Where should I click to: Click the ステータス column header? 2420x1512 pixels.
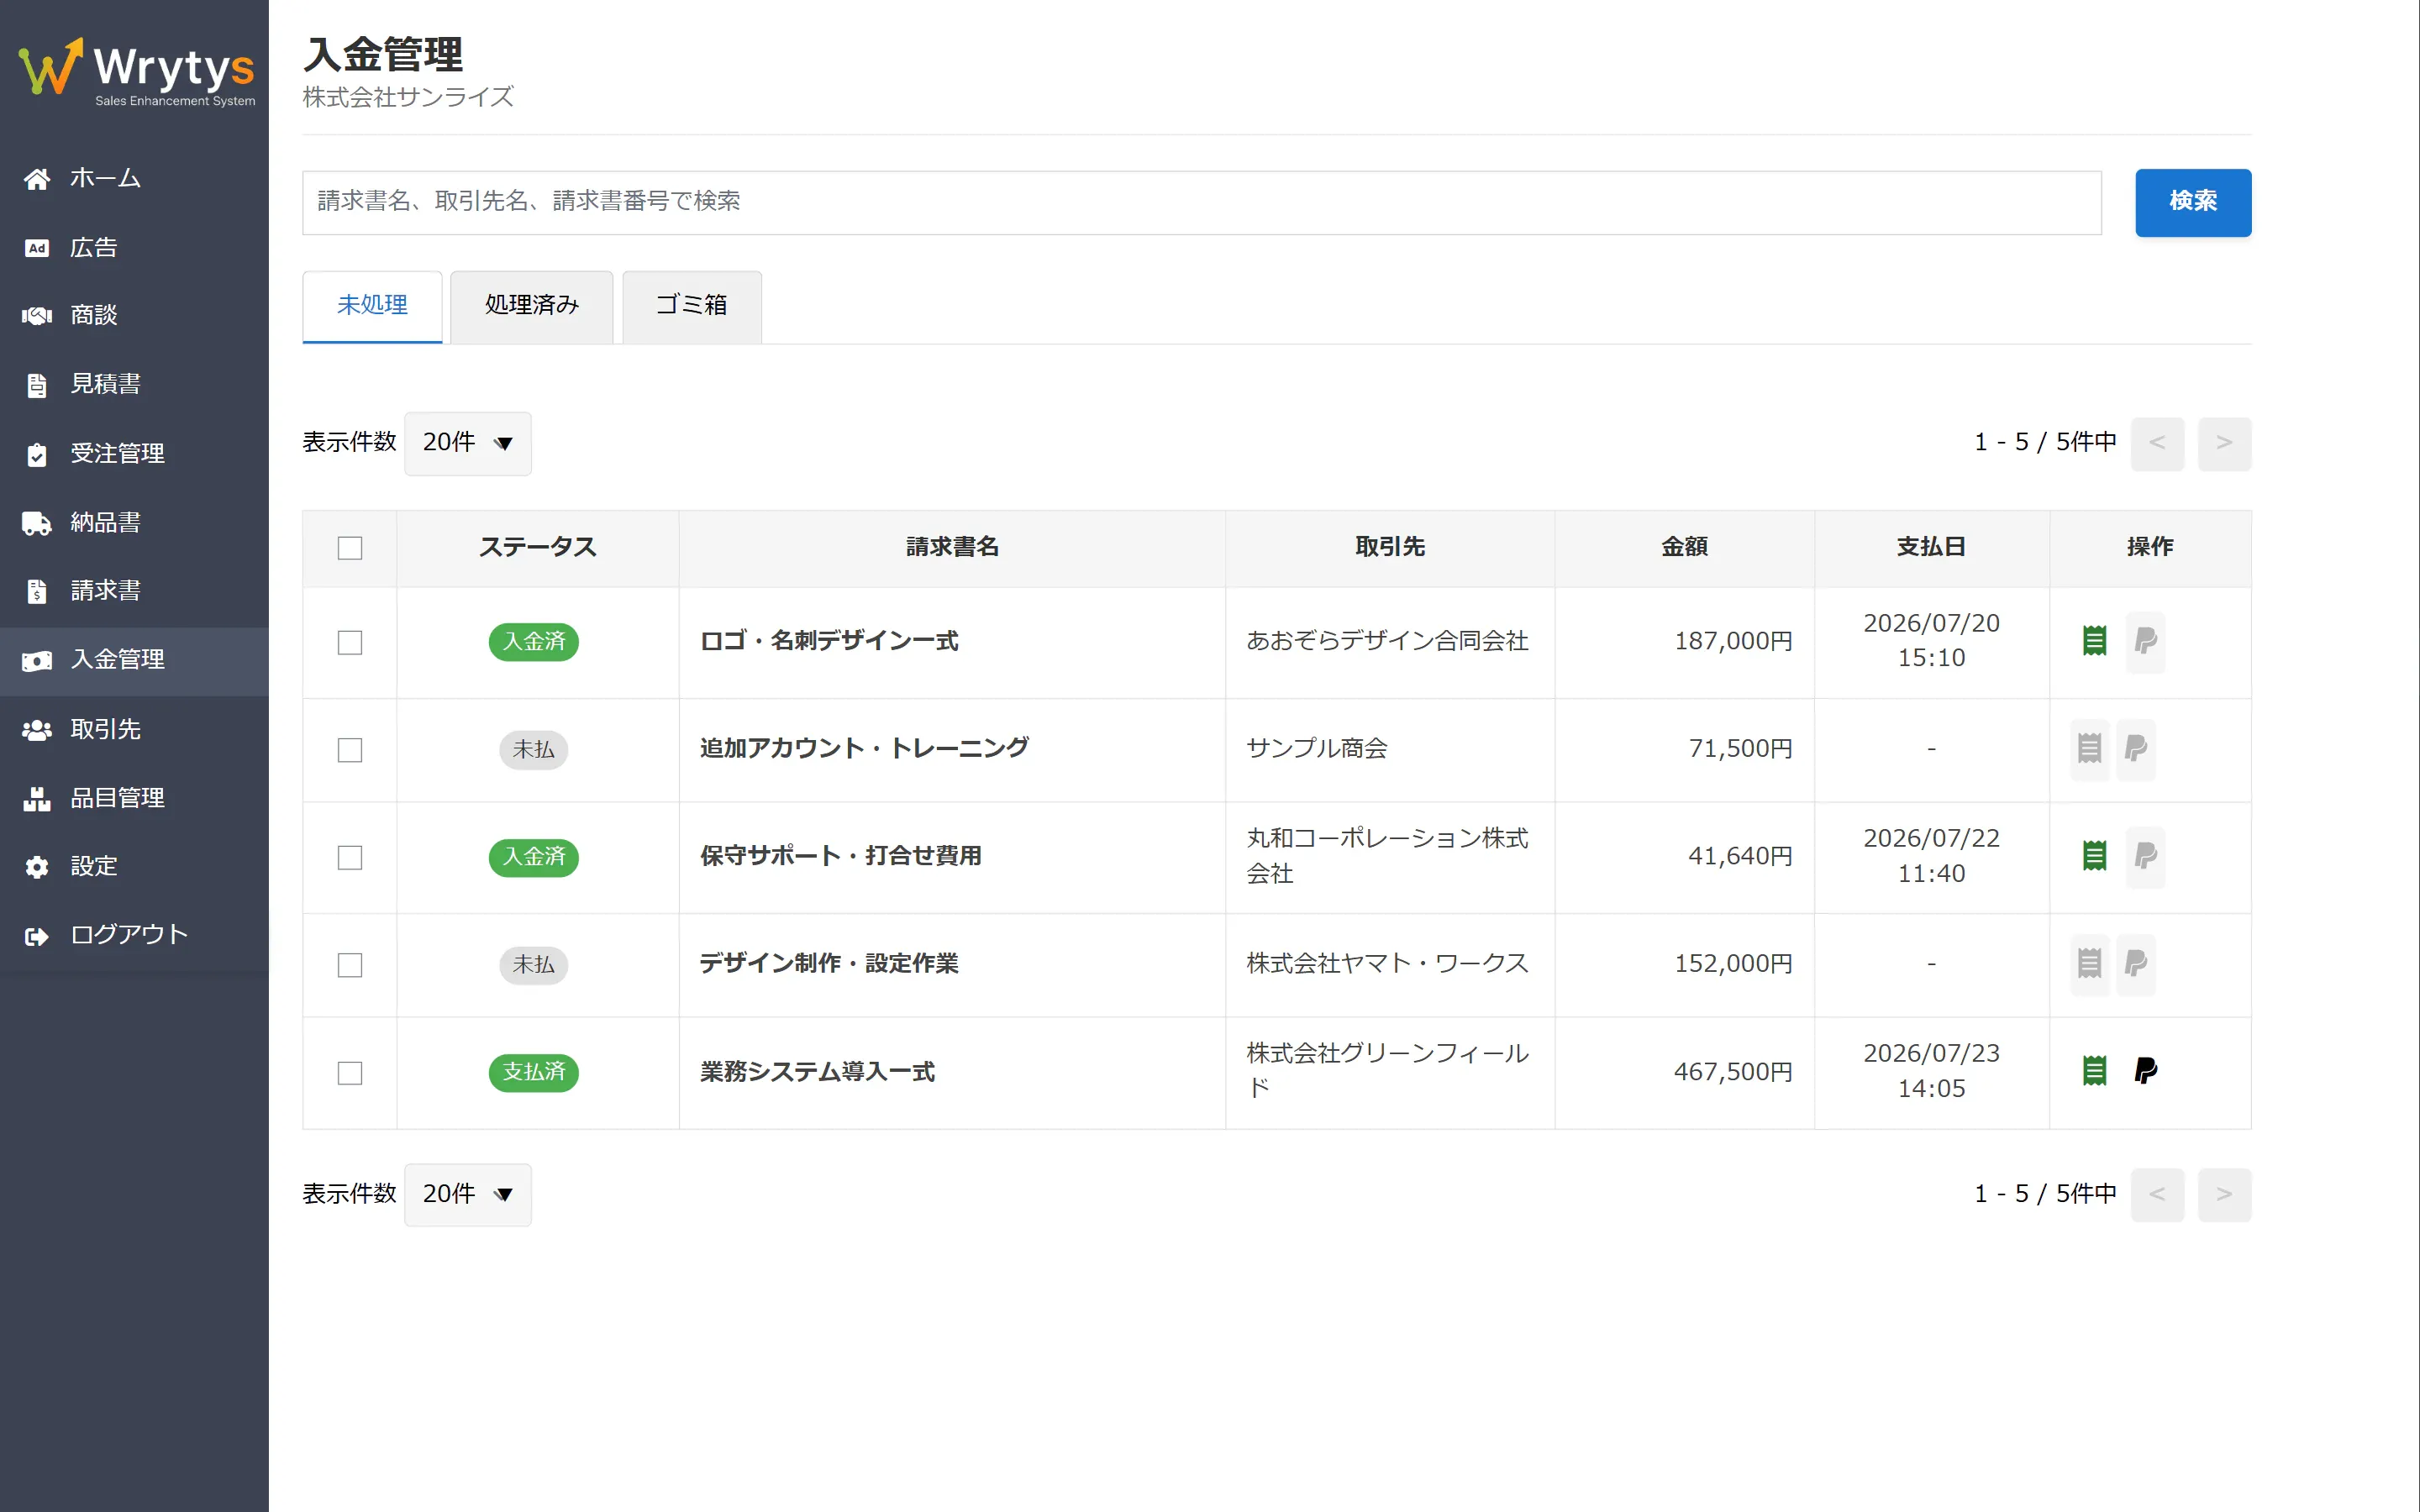coord(538,547)
